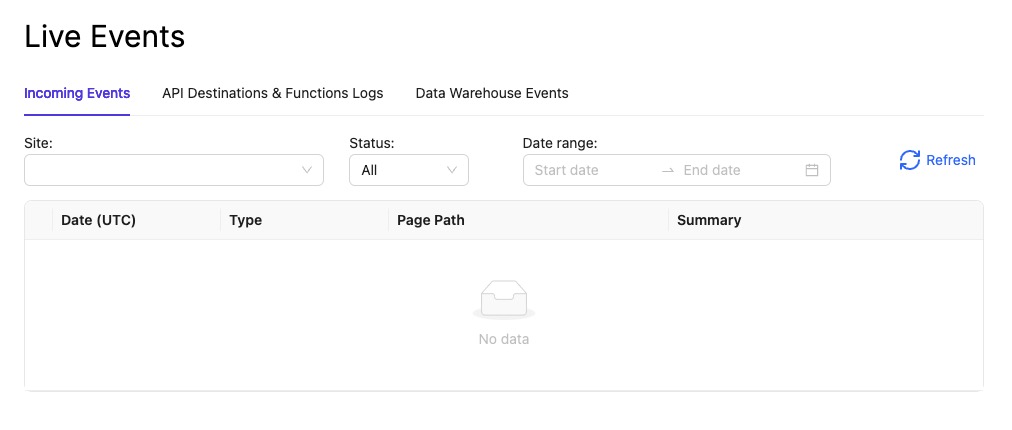Viewport: 1012px width, 430px height.
Task: Click the Page Path column header
Action: [x=430, y=220]
